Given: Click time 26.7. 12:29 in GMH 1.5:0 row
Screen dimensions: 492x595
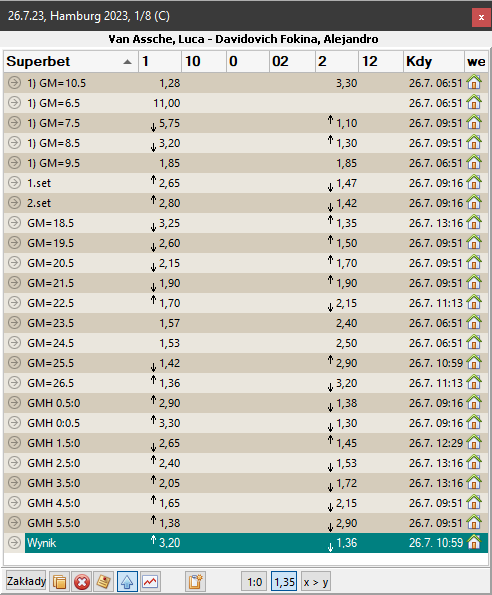Looking at the screenshot, I should (436, 443).
